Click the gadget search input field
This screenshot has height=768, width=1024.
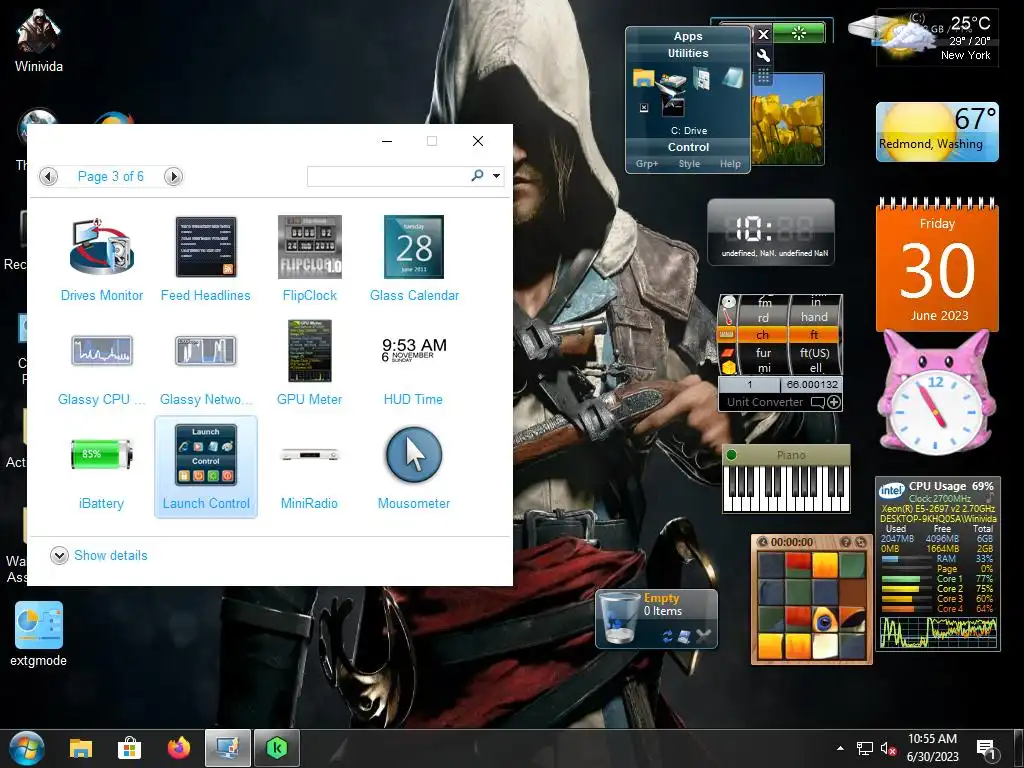tap(389, 176)
